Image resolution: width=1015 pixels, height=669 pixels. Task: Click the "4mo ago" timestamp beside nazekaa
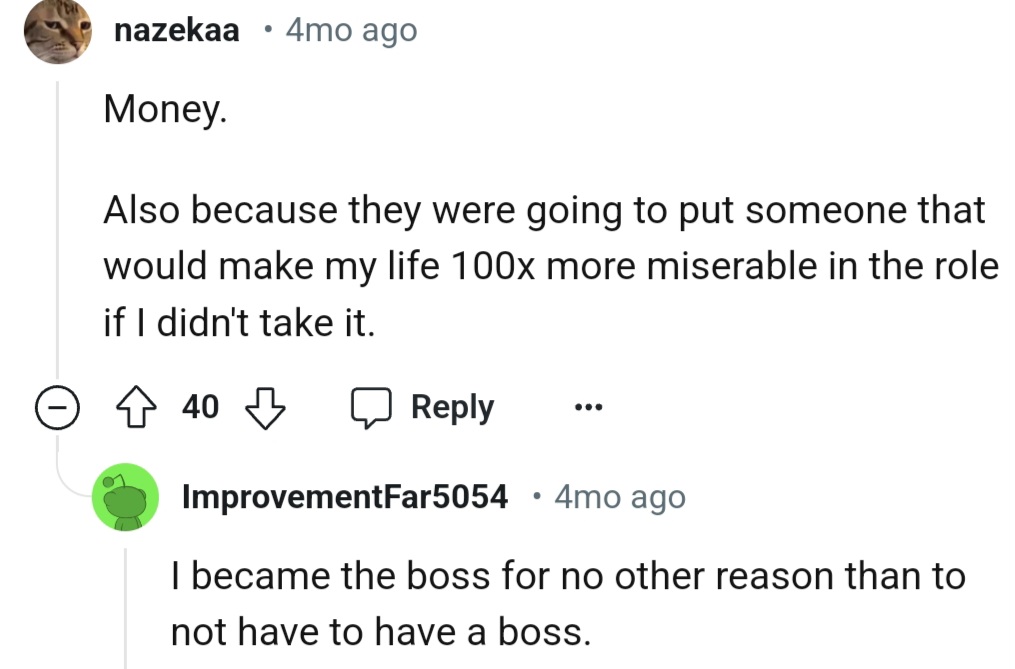click(x=350, y=31)
